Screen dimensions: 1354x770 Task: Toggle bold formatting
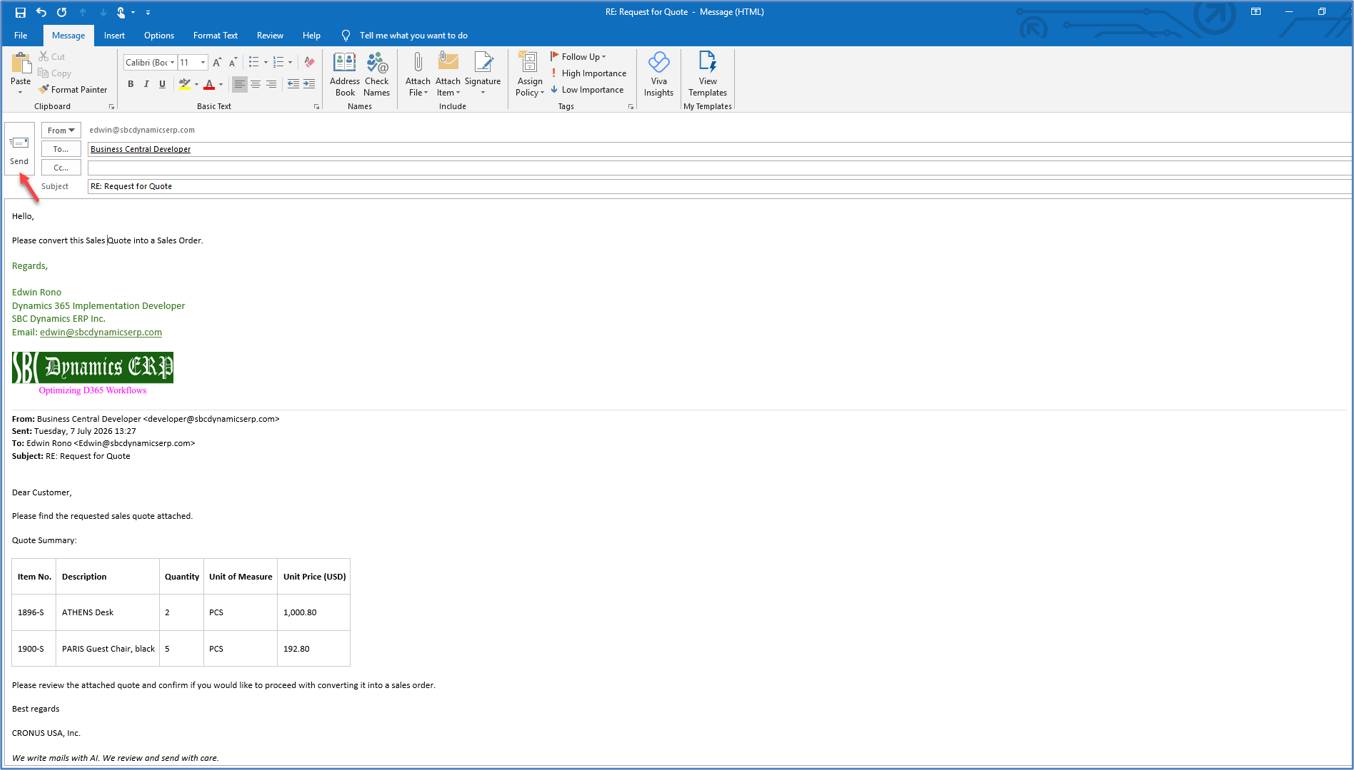(130, 84)
